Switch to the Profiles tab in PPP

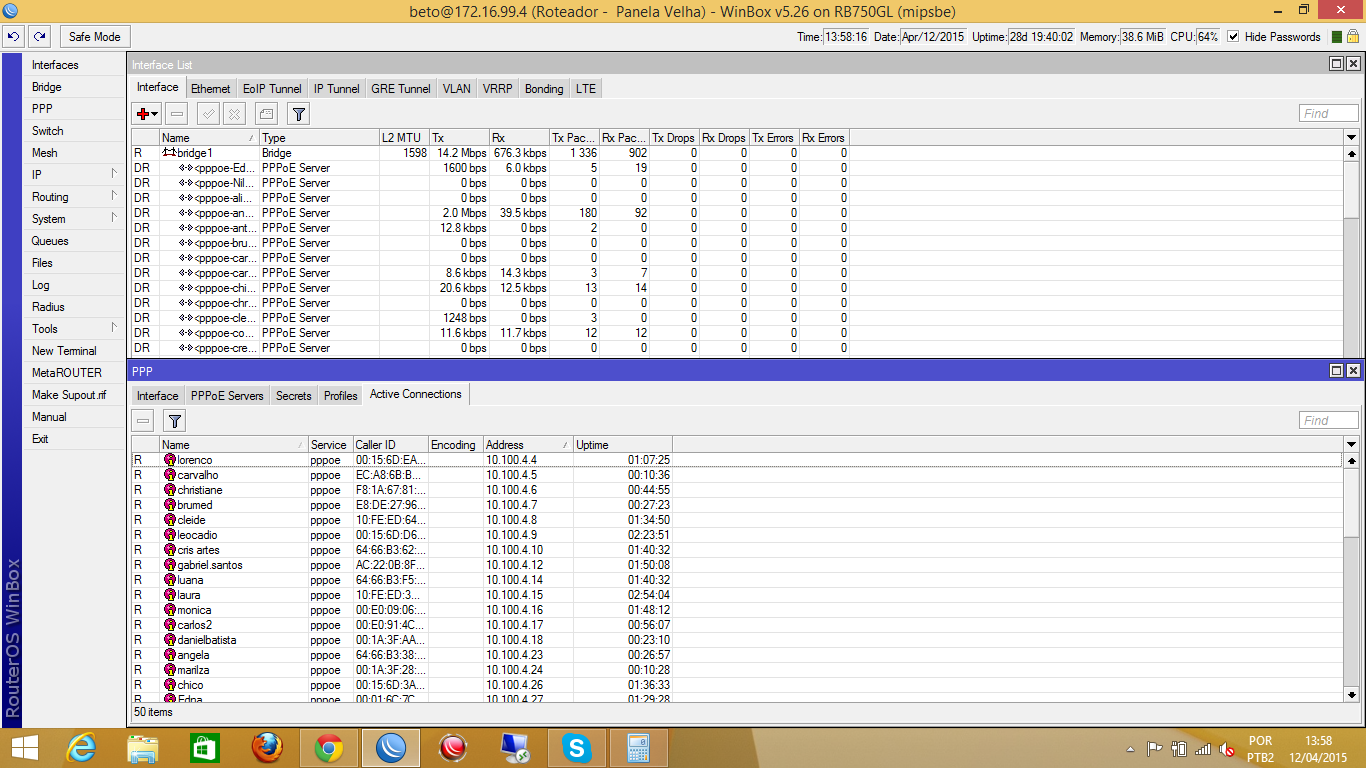[341, 396]
